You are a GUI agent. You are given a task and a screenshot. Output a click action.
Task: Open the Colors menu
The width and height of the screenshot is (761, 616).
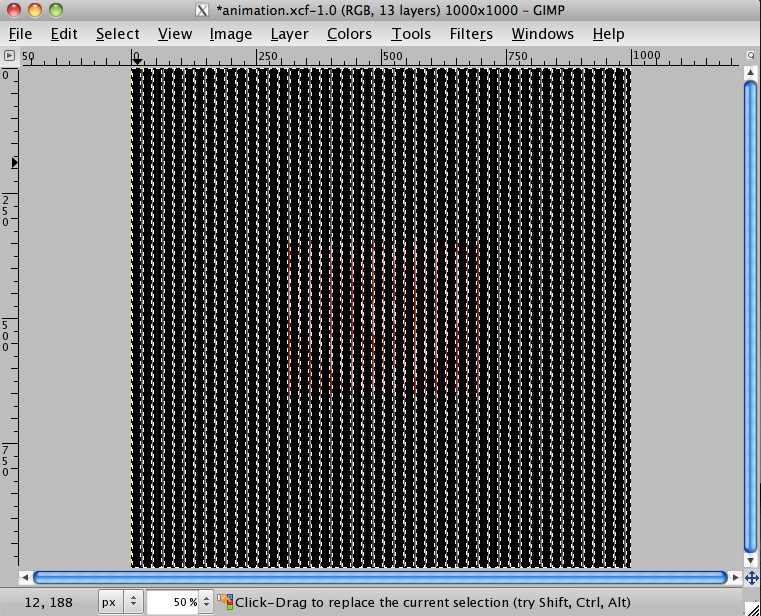click(x=349, y=34)
